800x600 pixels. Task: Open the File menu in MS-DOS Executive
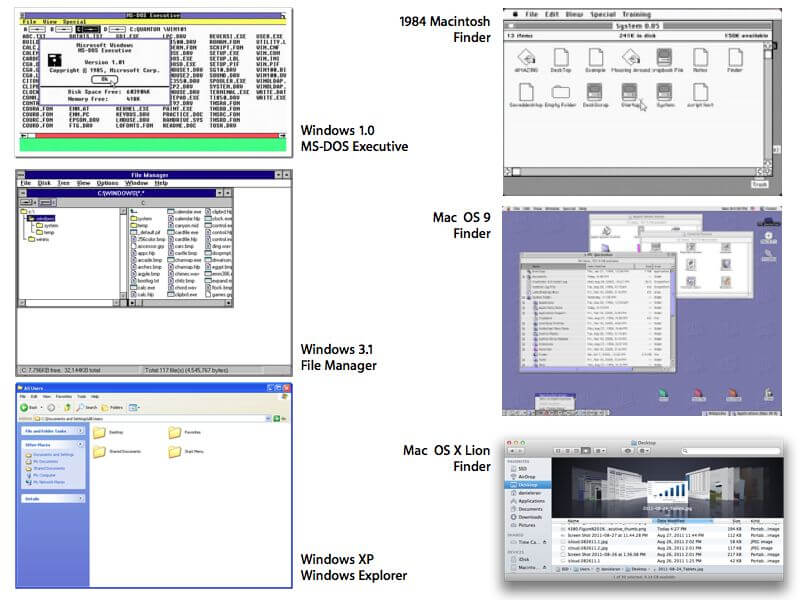point(29,22)
